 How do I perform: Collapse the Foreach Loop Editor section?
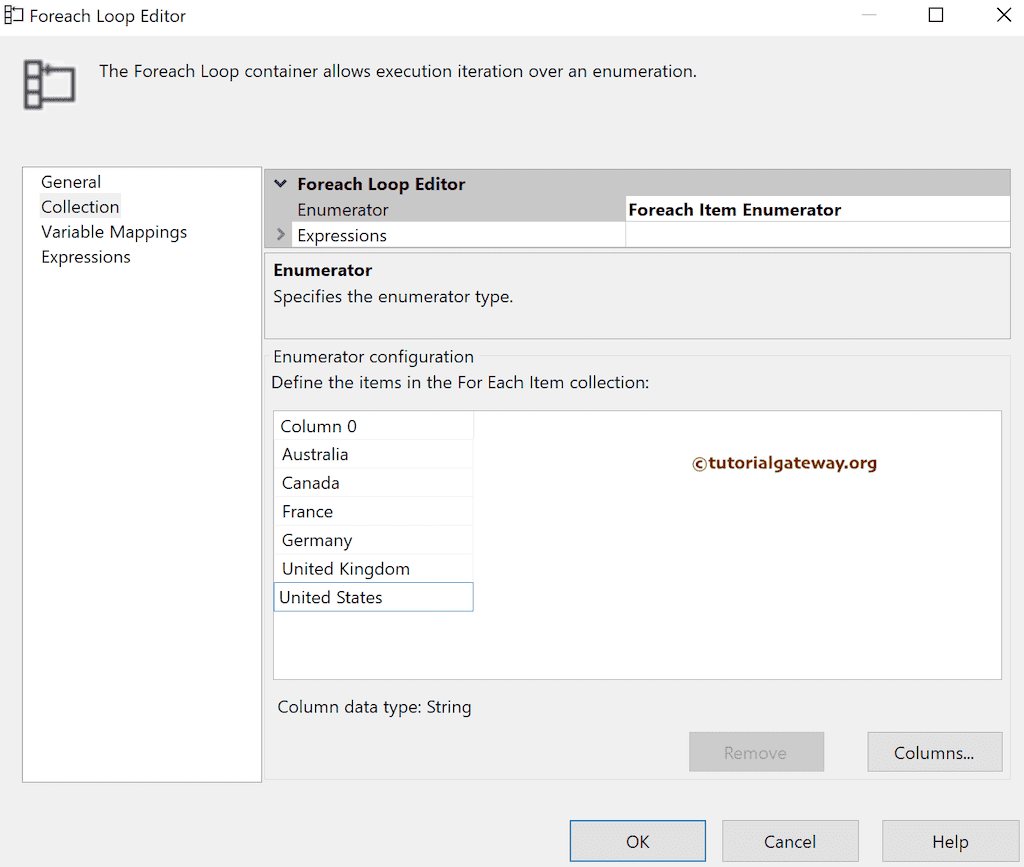[x=280, y=184]
